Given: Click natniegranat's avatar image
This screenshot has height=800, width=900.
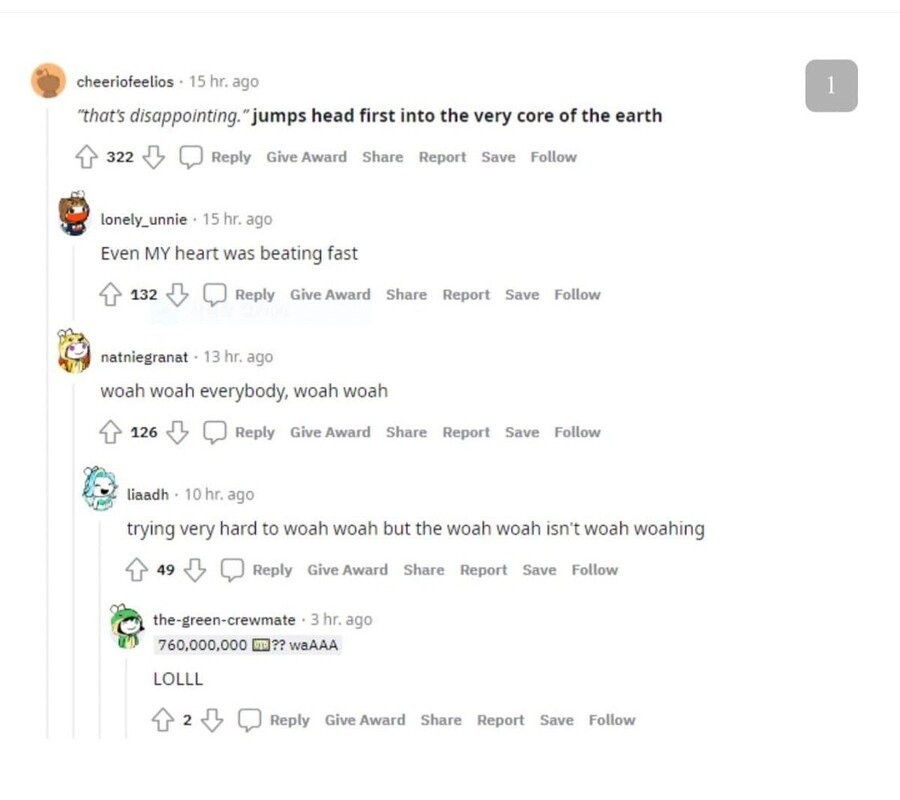Looking at the screenshot, I should click(x=74, y=351).
